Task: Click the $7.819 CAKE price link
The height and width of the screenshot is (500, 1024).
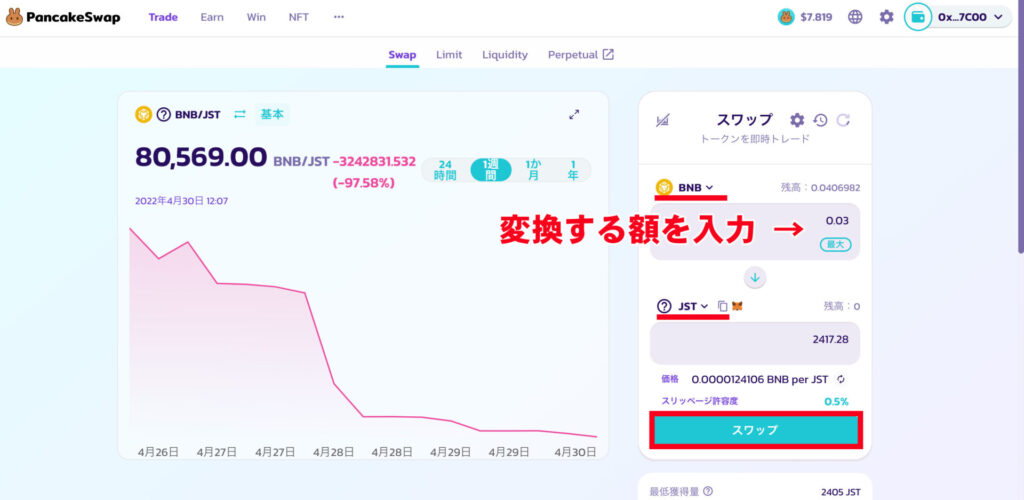Action: pyautogui.click(x=816, y=17)
